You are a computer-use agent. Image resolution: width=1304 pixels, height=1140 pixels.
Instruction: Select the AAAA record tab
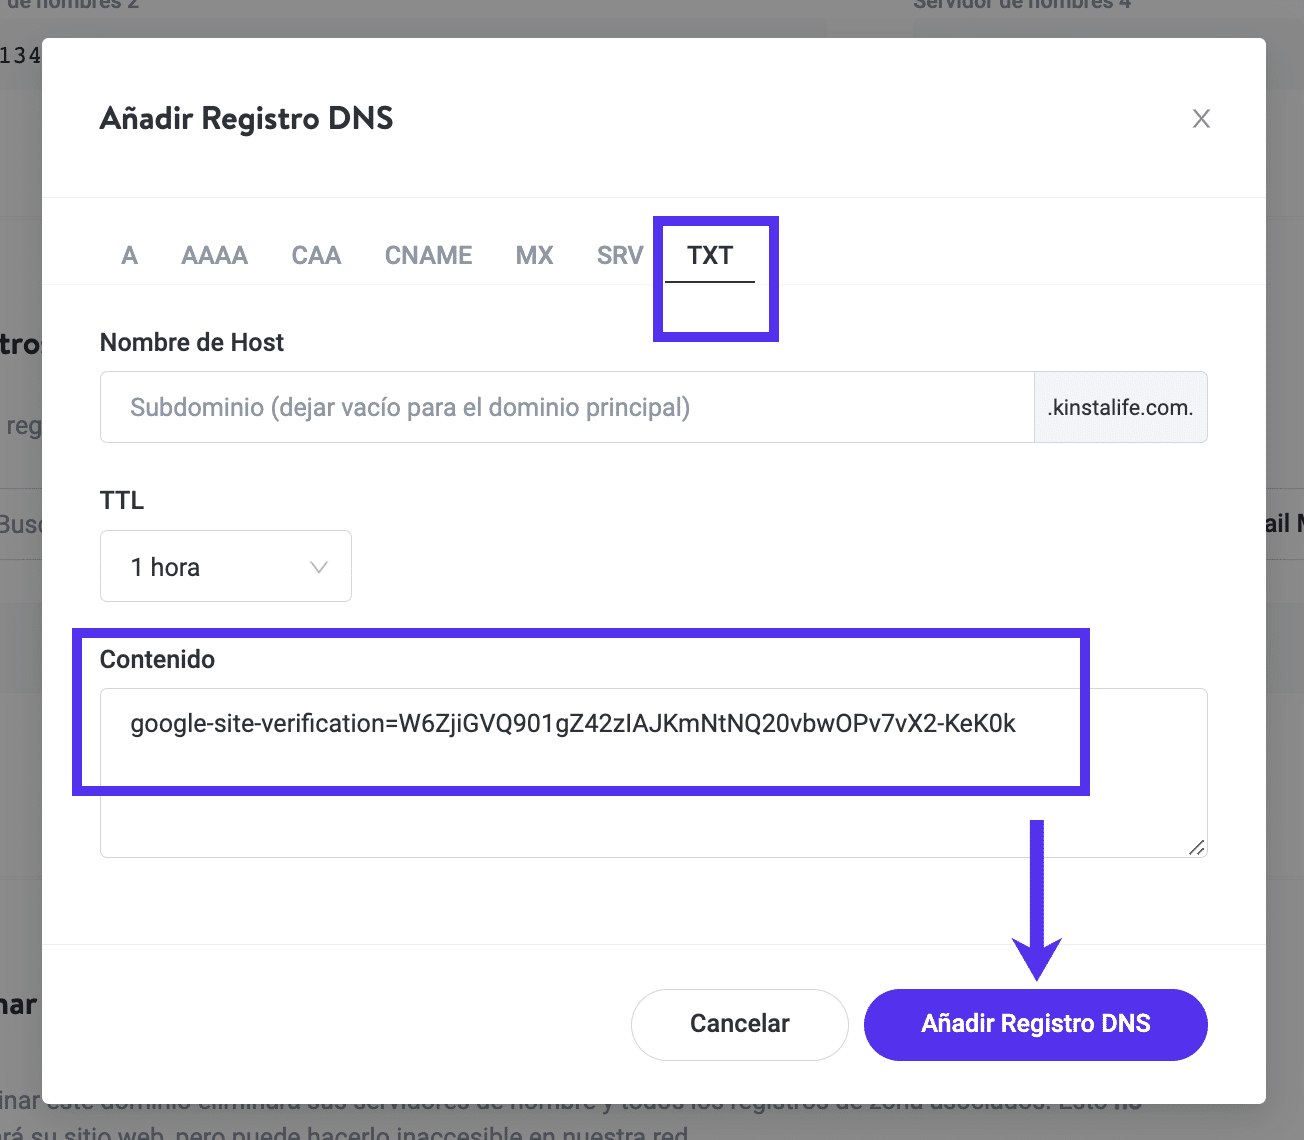[x=214, y=256]
